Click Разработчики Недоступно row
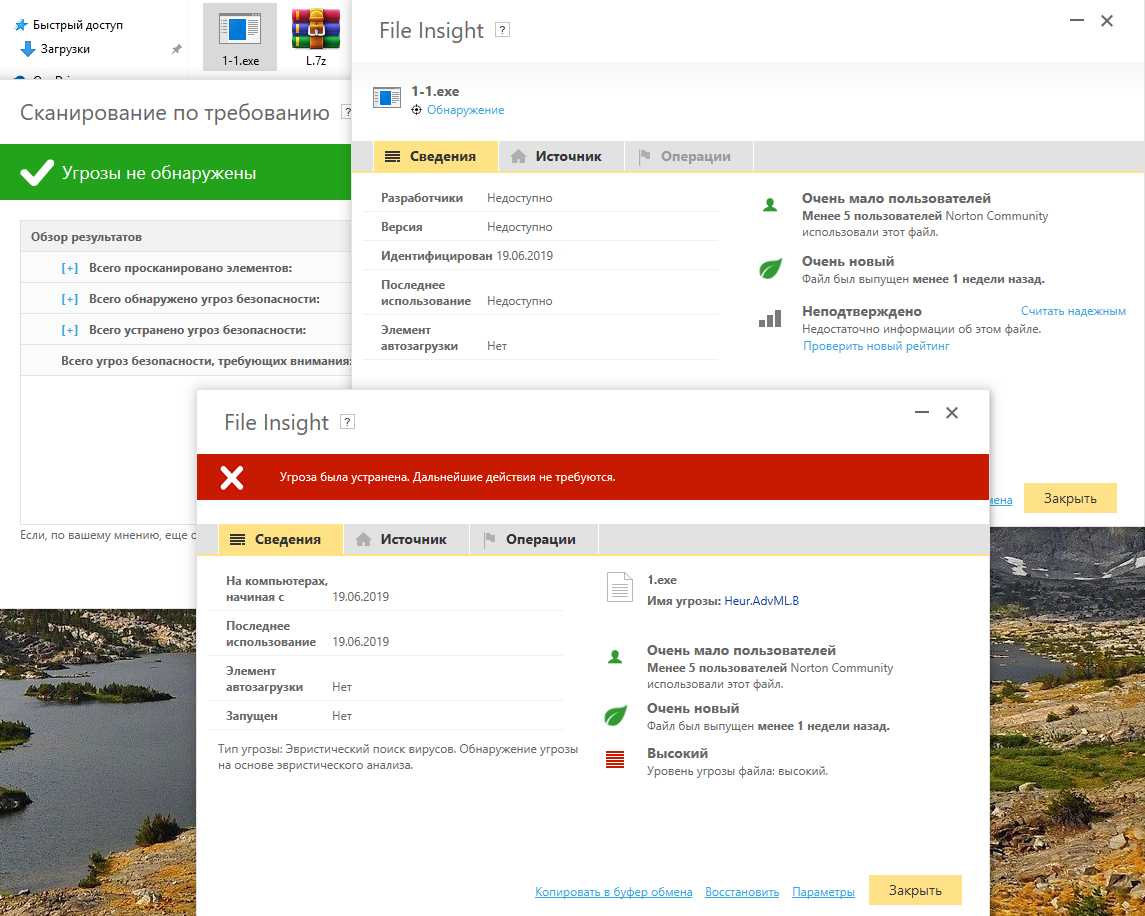Screen dimensions: 1145x916 [540, 198]
